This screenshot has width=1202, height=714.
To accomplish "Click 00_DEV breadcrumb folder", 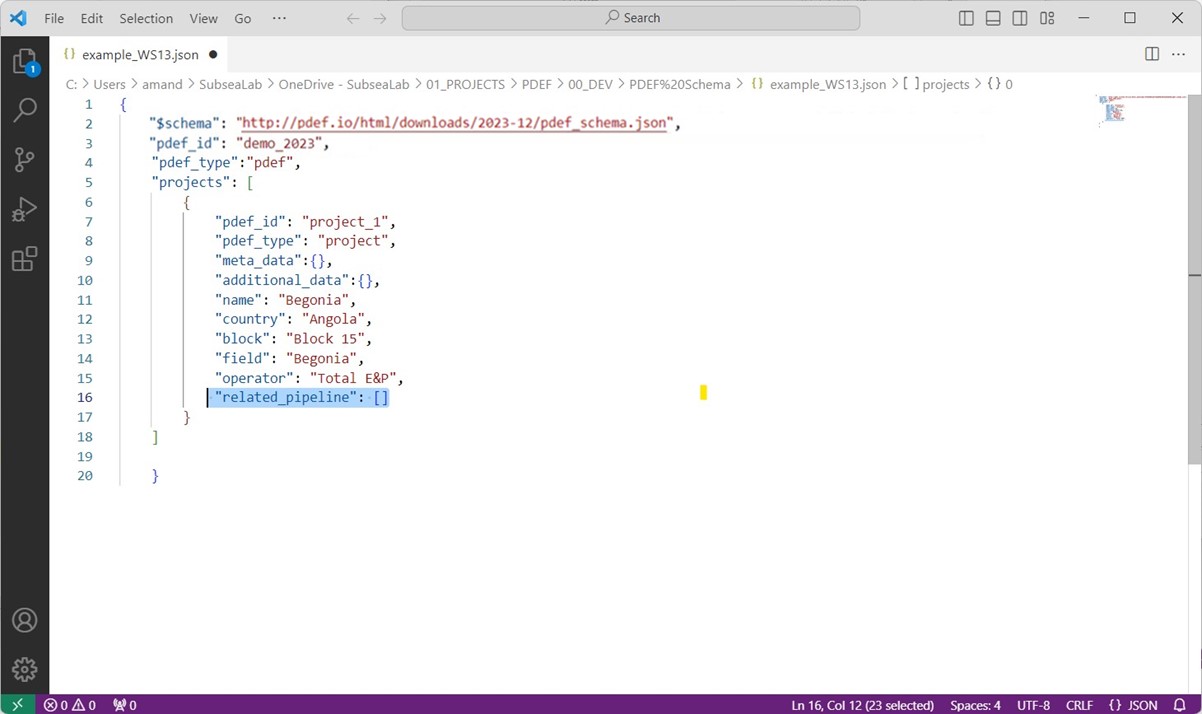I will [590, 84].
